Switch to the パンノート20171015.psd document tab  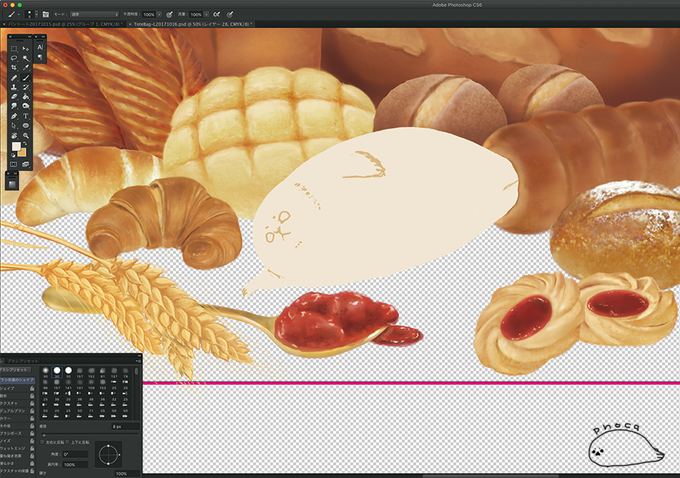coord(63,24)
